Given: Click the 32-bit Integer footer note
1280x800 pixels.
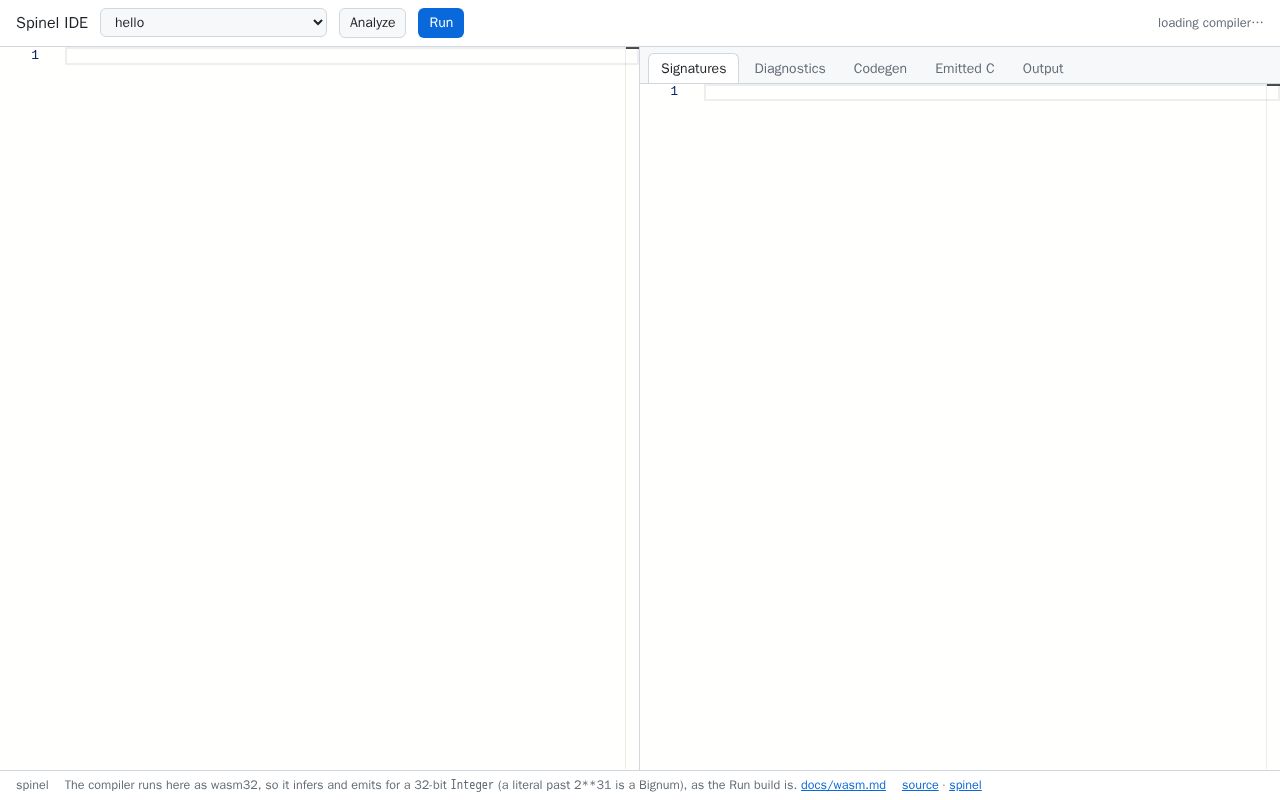Looking at the screenshot, I should click(x=431, y=785).
